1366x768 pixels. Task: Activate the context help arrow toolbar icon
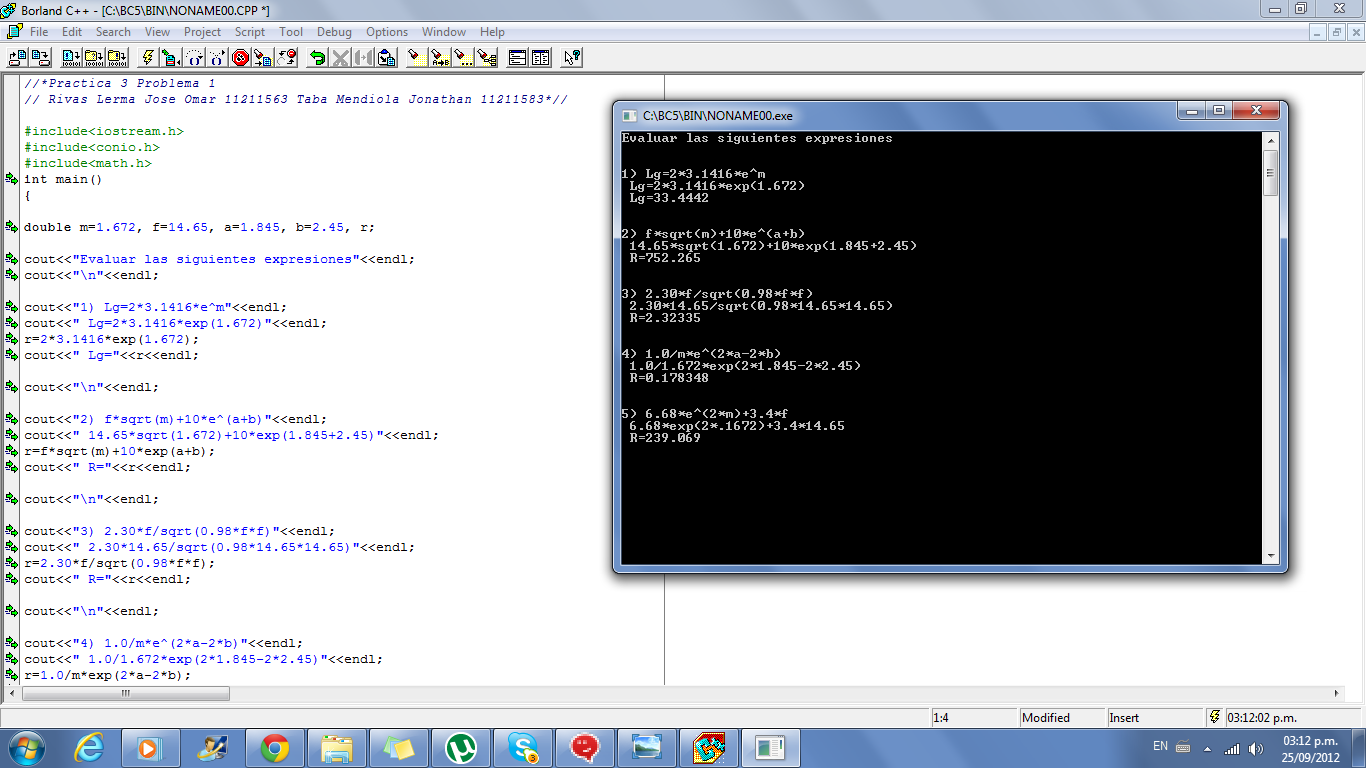pos(570,57)
